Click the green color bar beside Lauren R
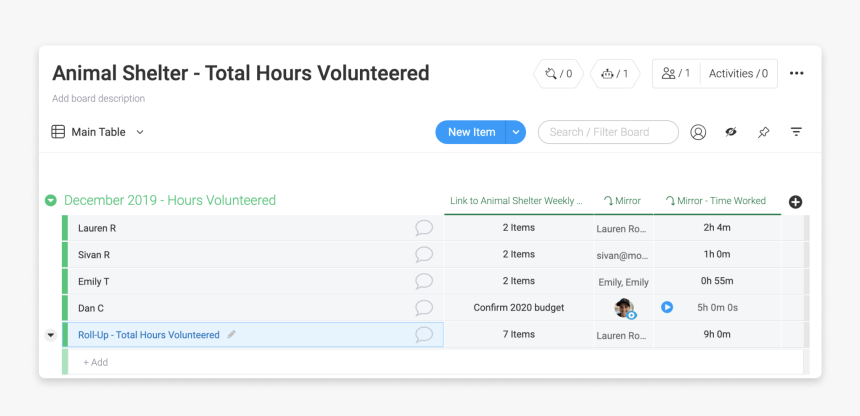 tap(65, 228)
